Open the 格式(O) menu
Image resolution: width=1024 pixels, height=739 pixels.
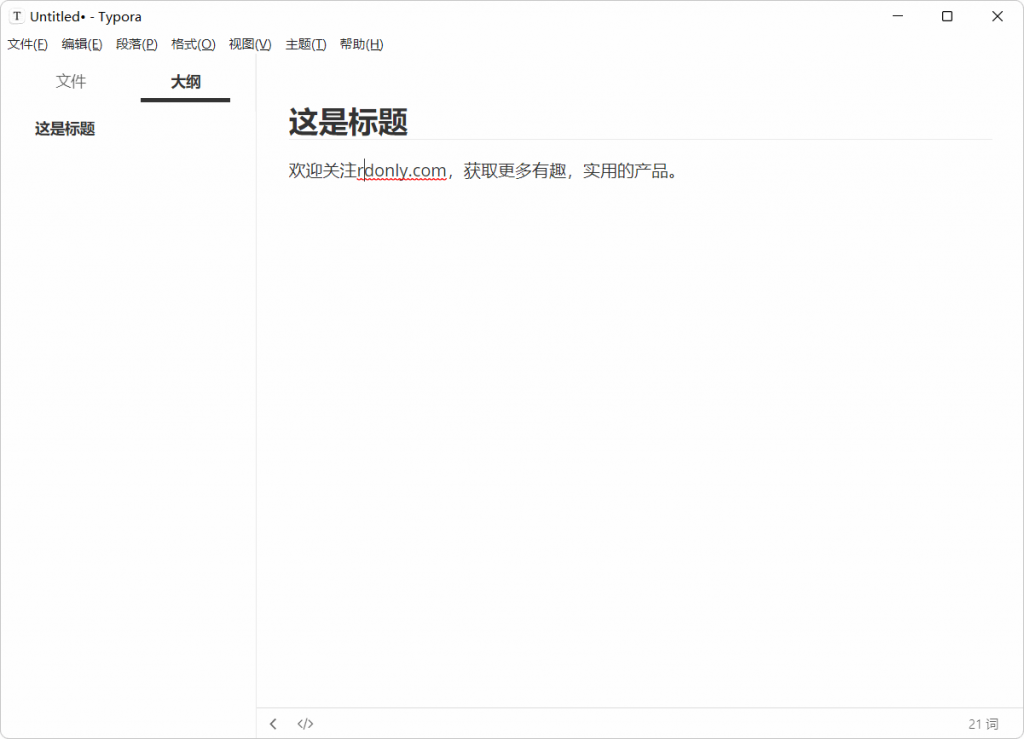(x=193, y=44)
